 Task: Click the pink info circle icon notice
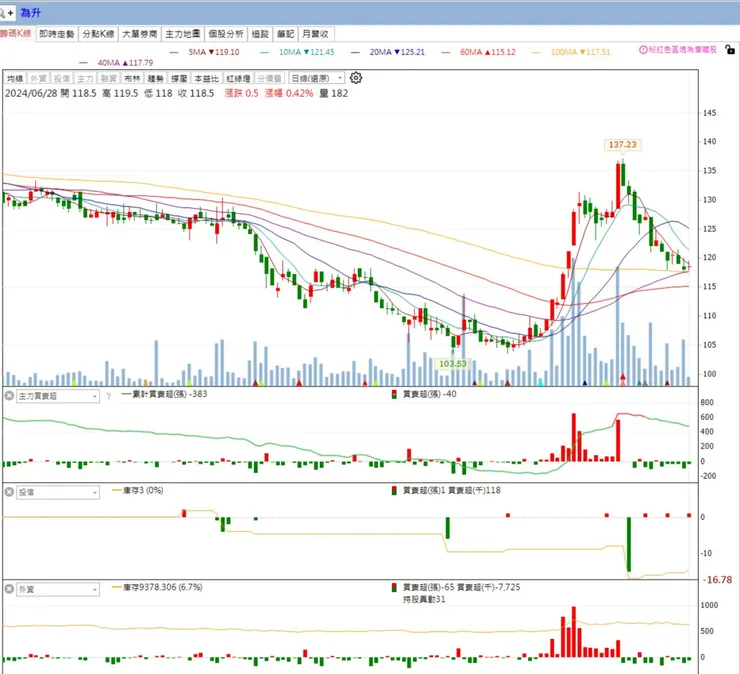643,49
